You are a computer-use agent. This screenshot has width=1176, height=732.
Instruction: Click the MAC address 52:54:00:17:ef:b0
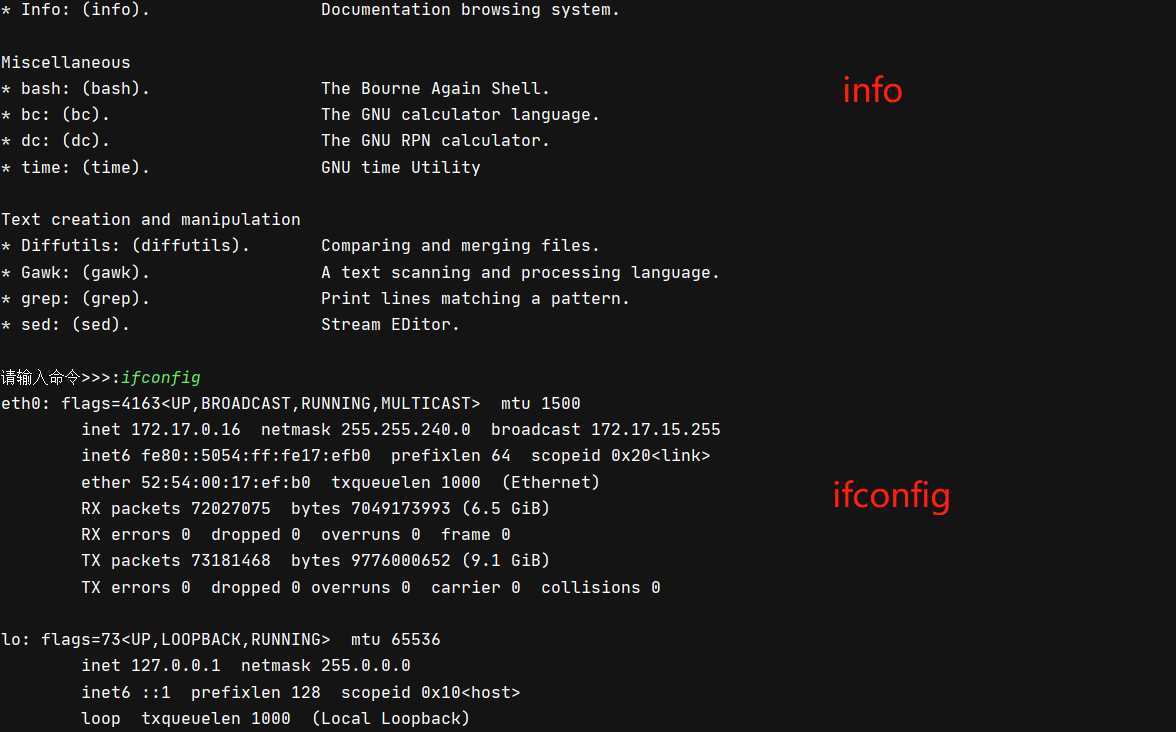(226, 482)
